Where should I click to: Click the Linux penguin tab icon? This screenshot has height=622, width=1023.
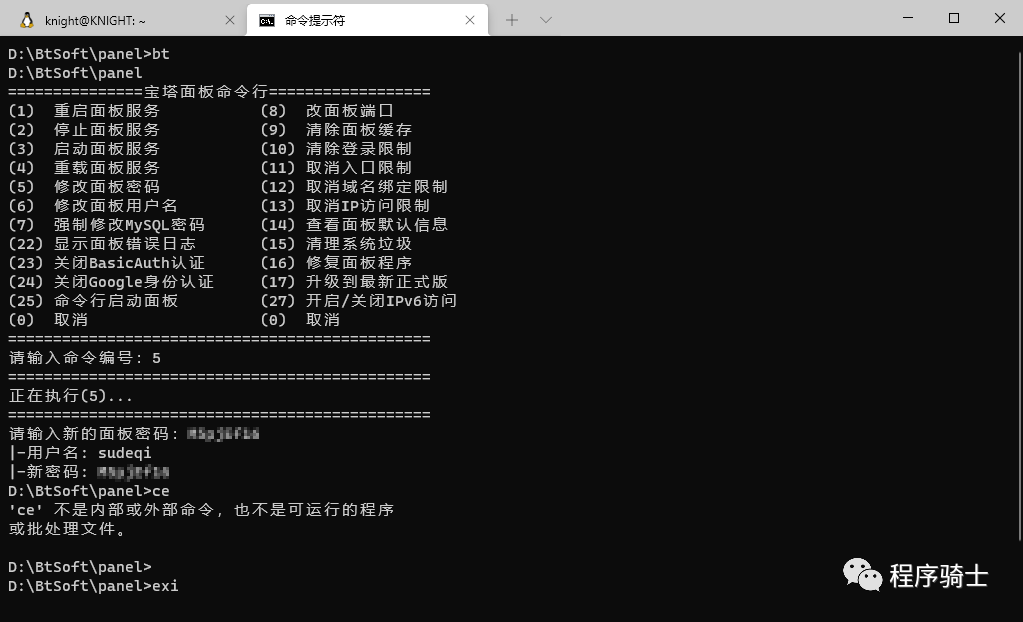tap(27, 20)
